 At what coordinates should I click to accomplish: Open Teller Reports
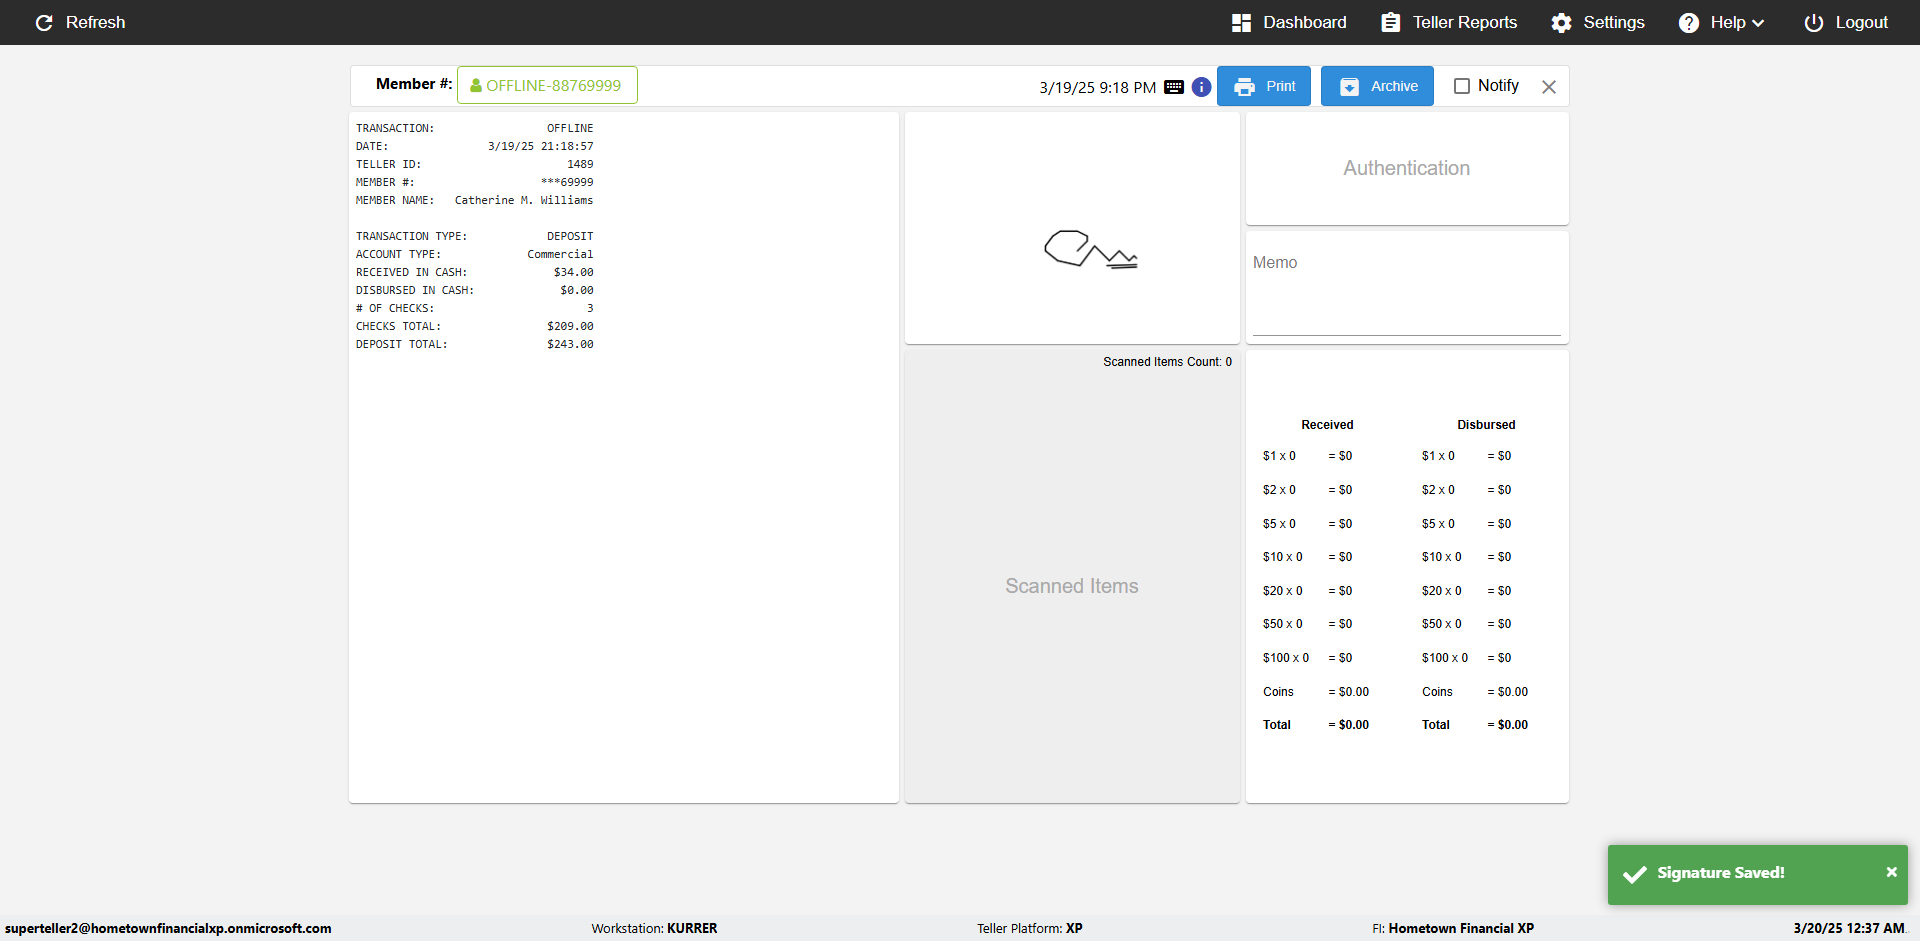tap(1448, 22)
